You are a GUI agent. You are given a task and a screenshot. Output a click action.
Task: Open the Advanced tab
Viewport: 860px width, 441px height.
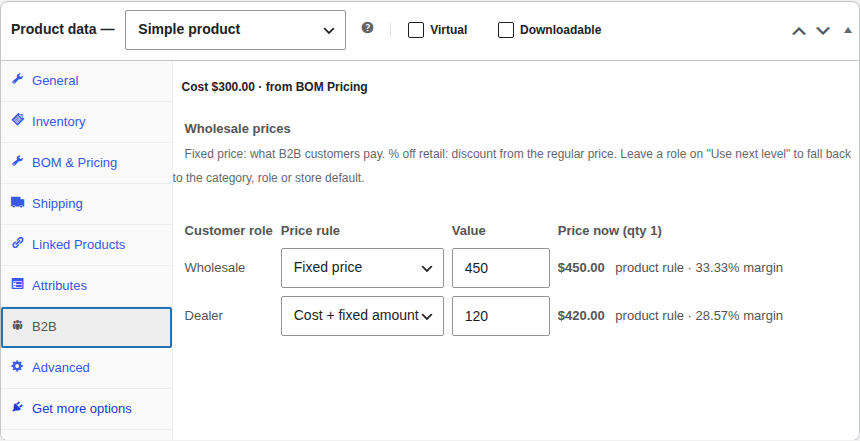tap(87, 368)
